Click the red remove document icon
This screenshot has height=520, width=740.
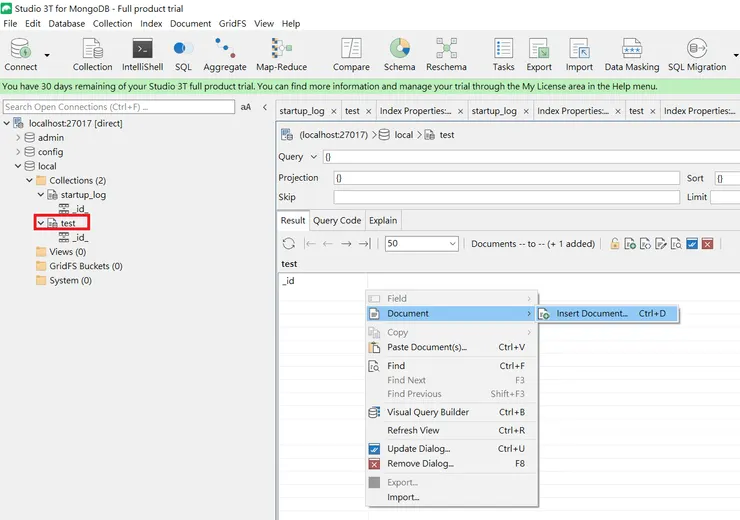point(707,243)
